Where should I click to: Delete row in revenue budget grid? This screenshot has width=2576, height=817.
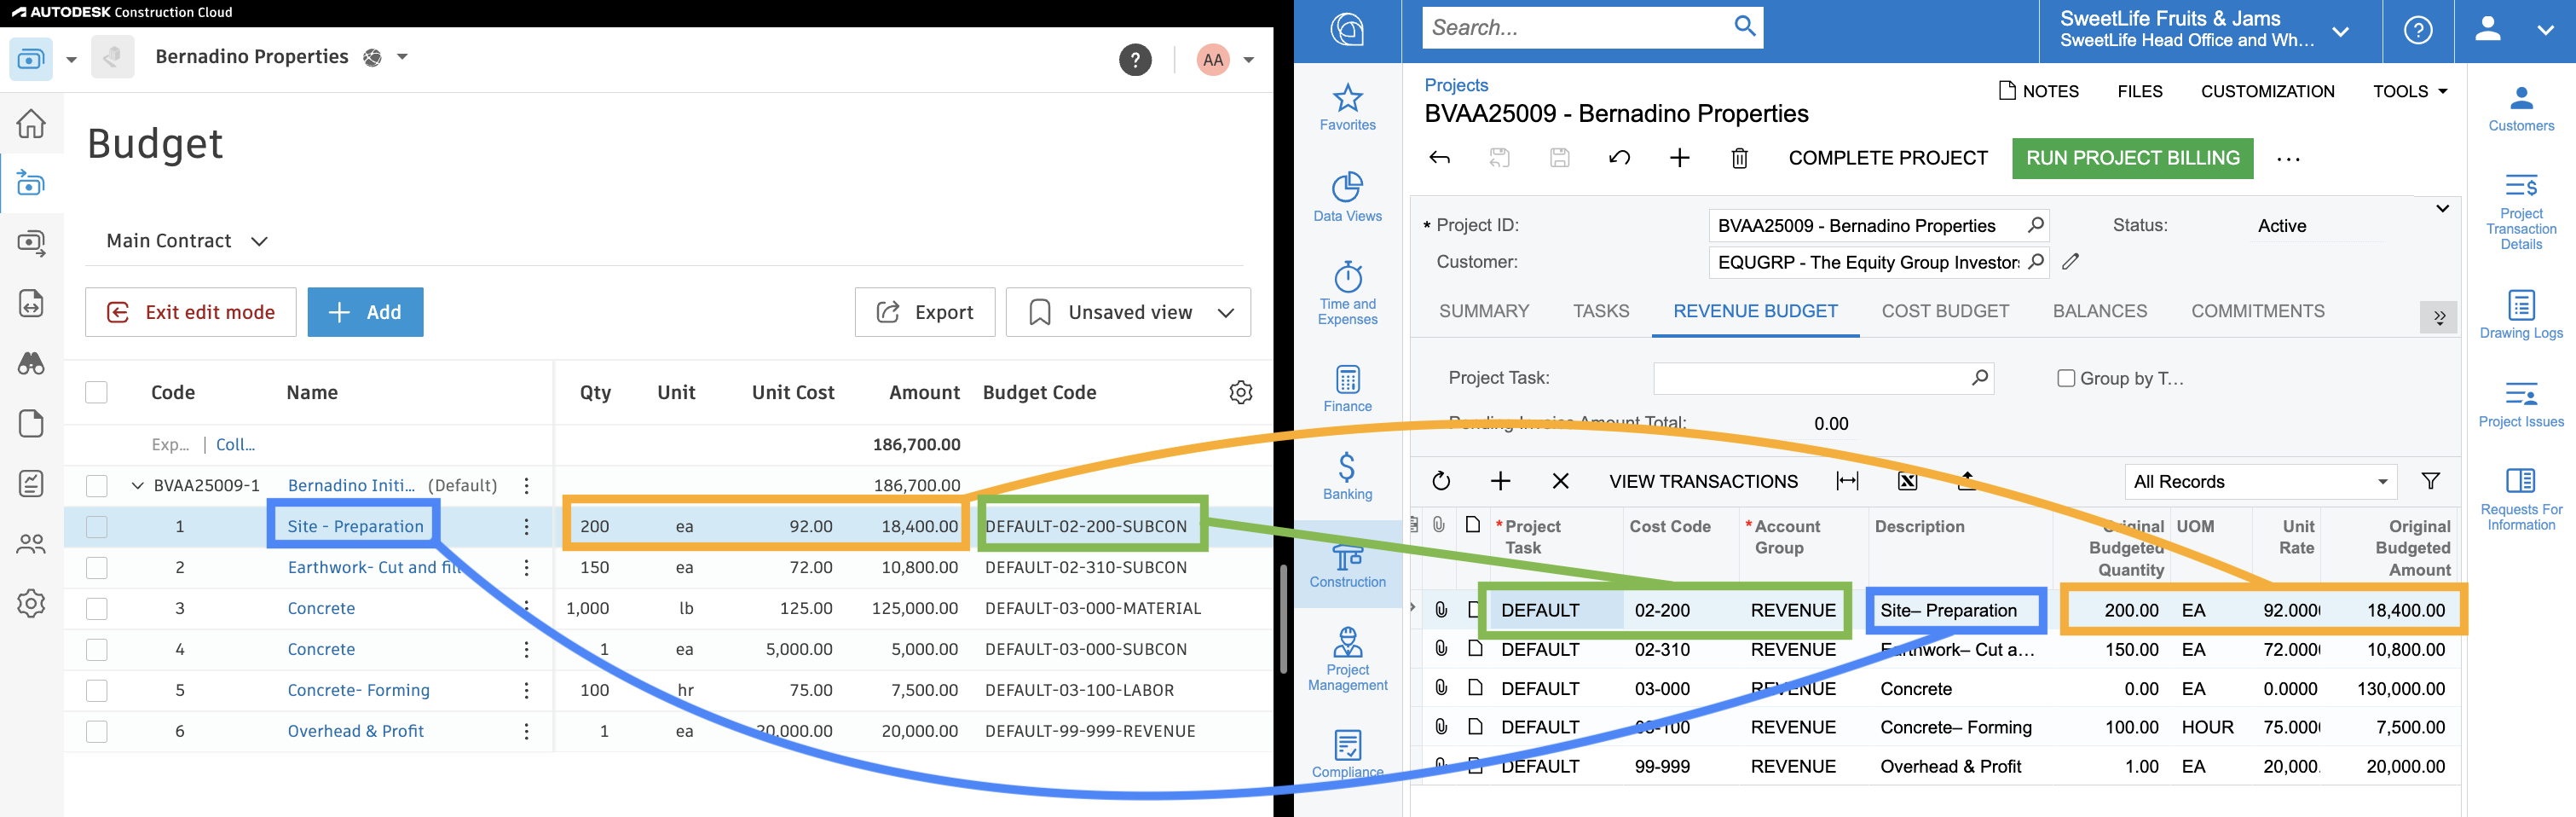1560,481
